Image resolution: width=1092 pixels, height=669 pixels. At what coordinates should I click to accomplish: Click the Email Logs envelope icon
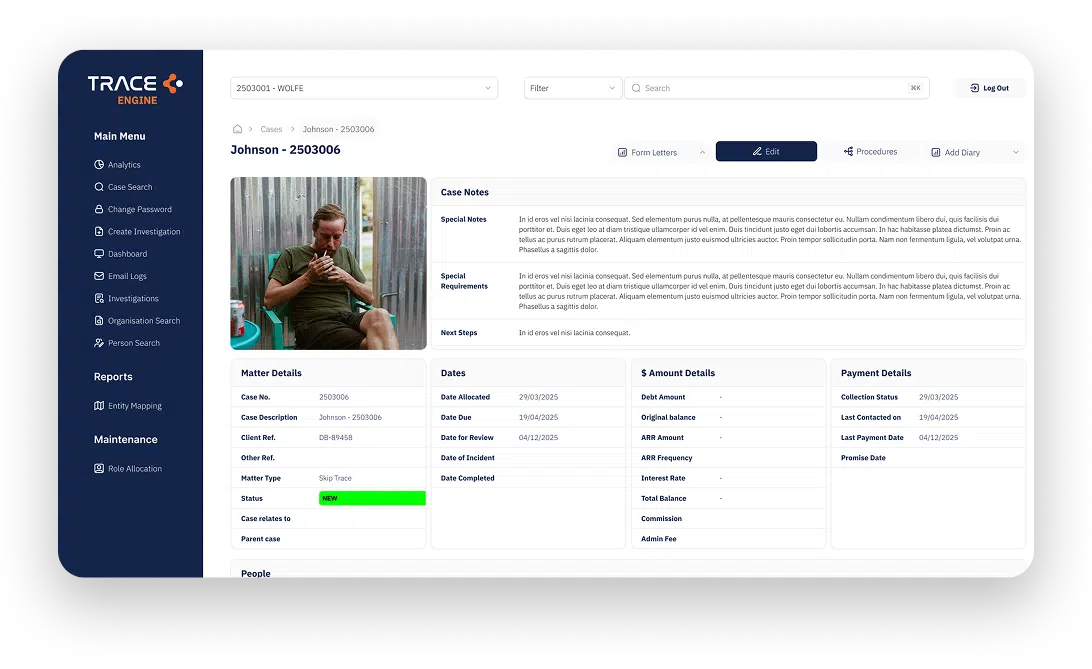coord(99,276)
